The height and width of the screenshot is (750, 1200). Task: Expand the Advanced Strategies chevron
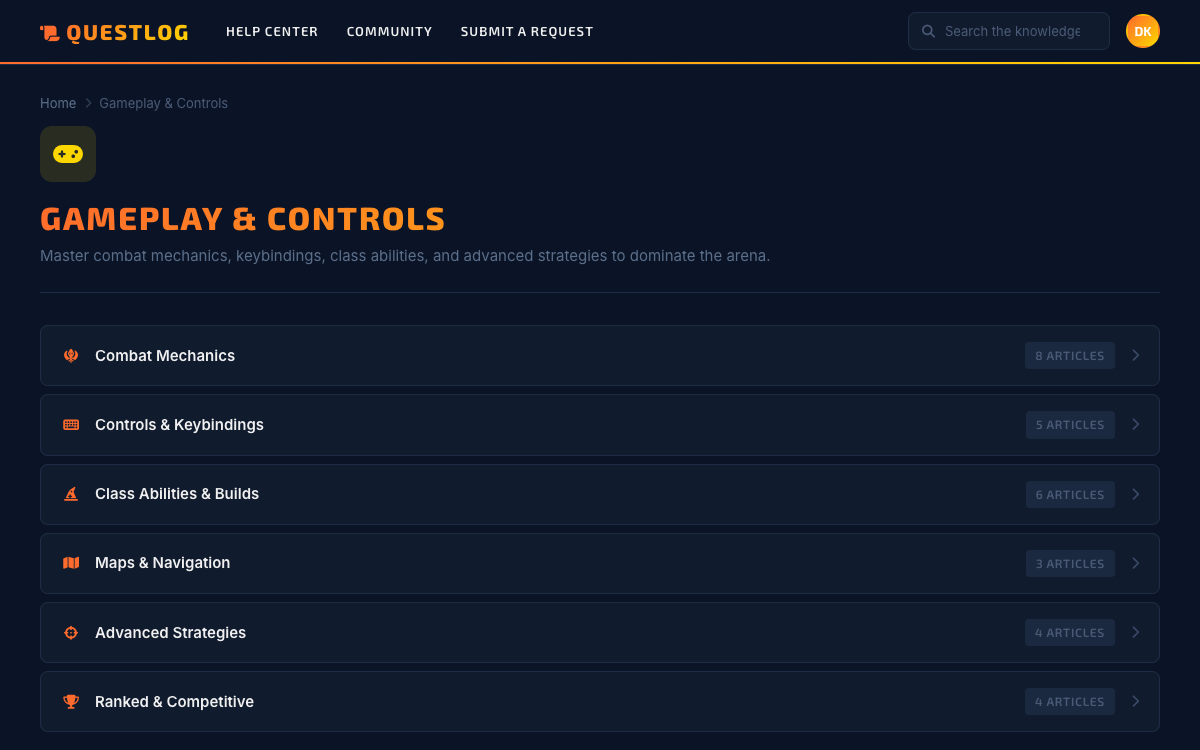(1135, 632)
